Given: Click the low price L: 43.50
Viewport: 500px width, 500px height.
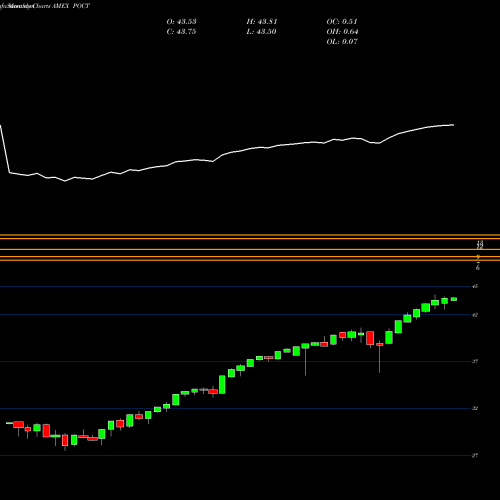Looking at the screenshot, I should point(261,32).
